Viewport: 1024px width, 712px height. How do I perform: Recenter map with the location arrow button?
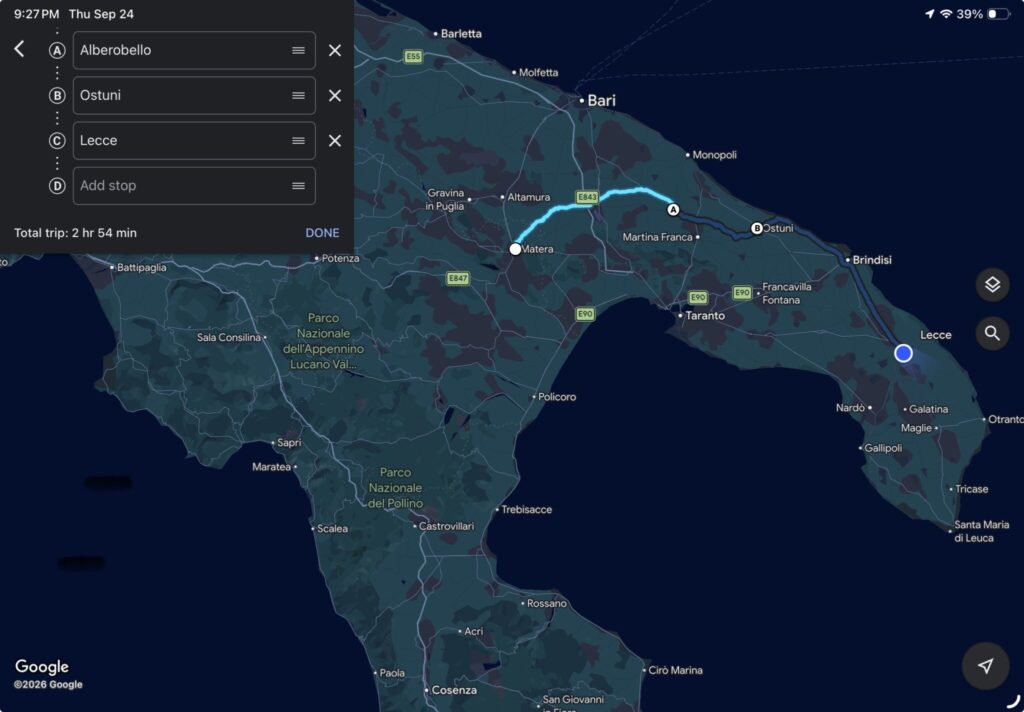click(985, 666)
